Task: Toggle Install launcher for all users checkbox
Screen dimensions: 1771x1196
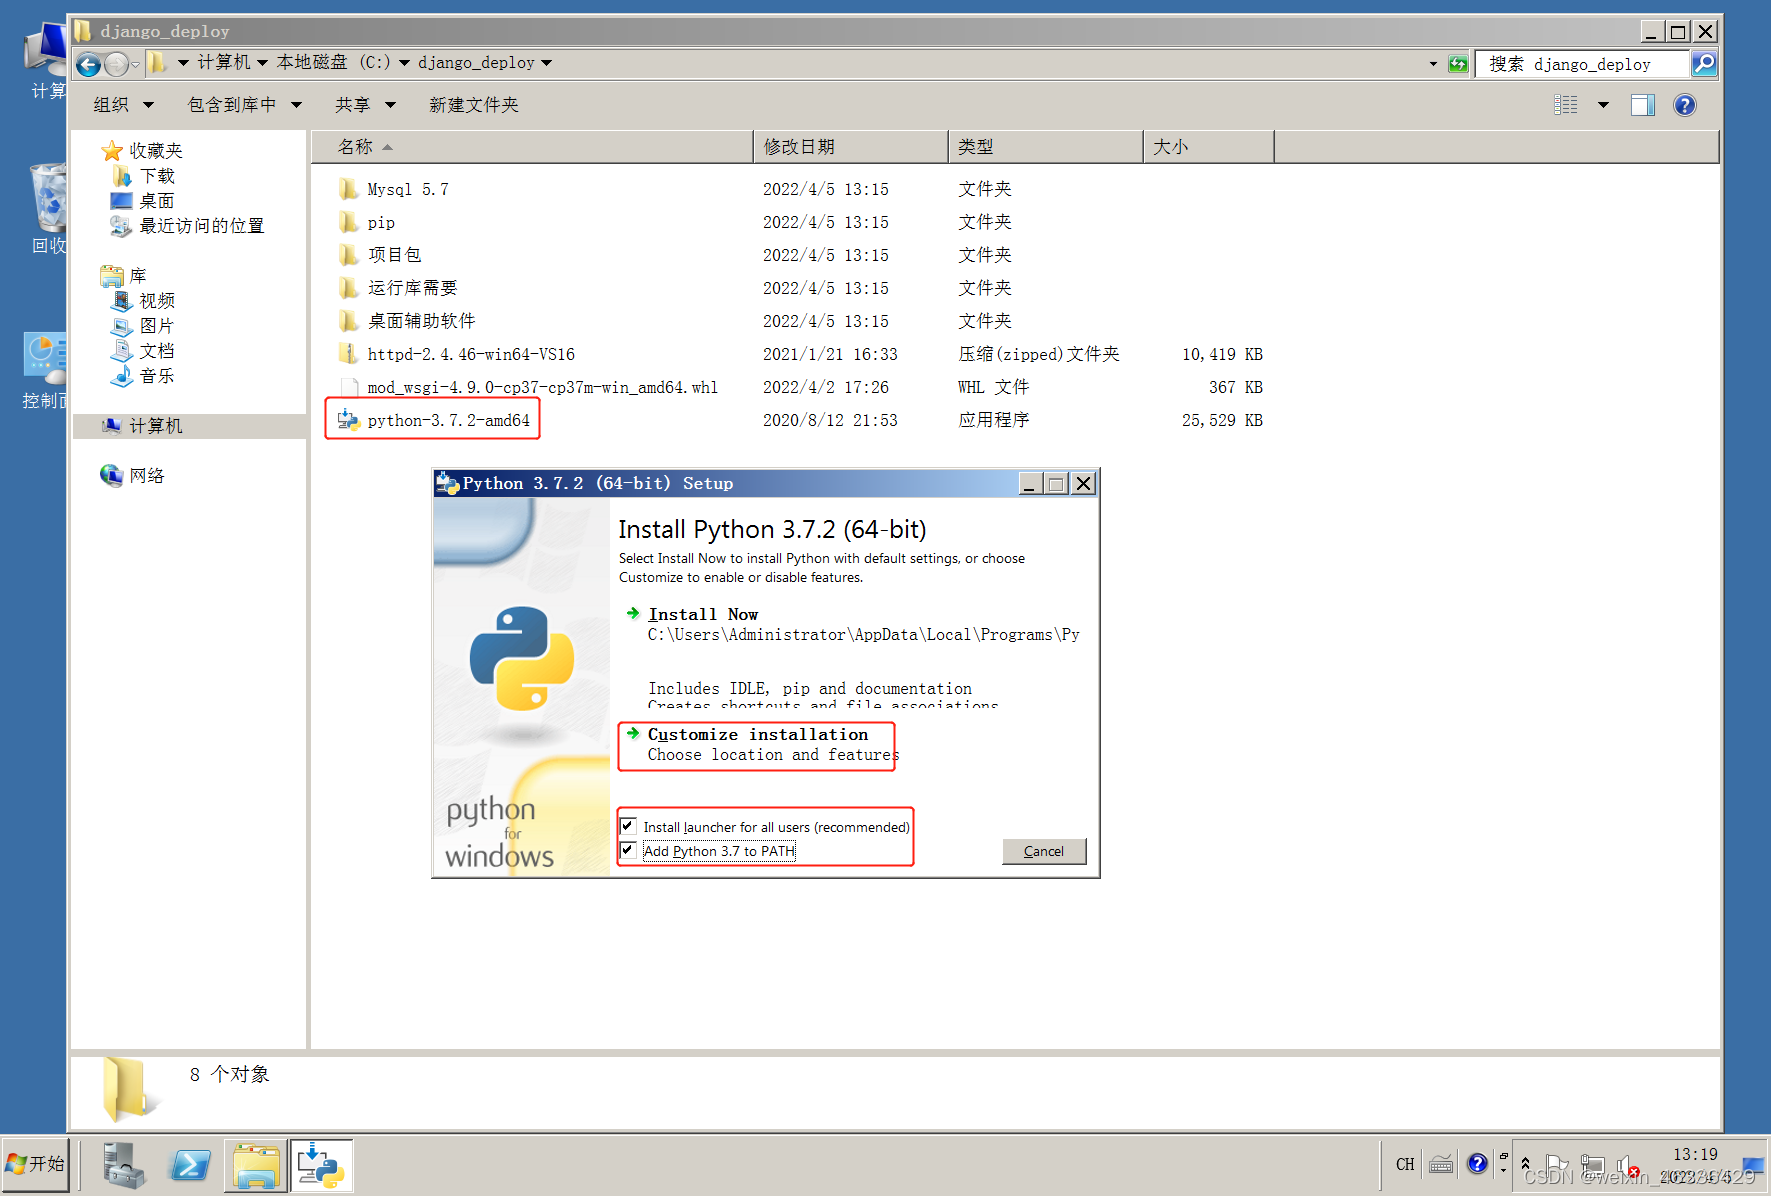Action: (628, 826)
